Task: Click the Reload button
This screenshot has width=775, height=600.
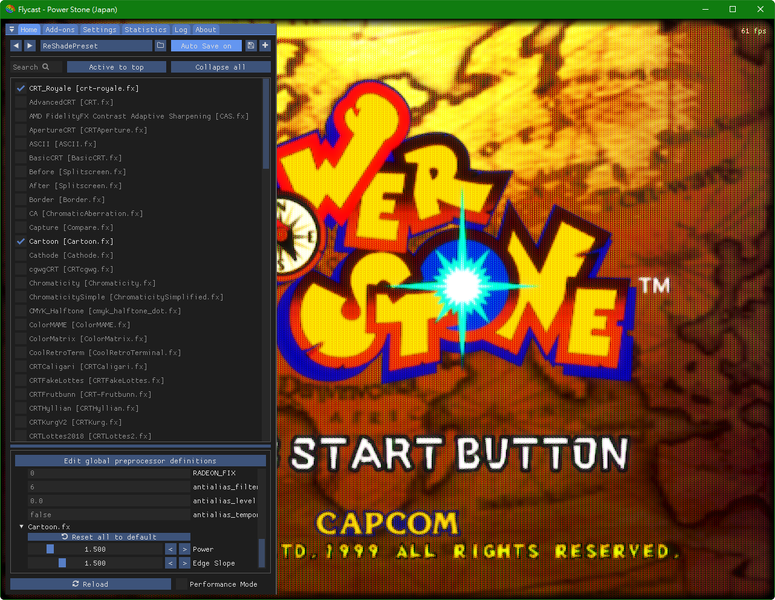Action: (x=90, y=584)
